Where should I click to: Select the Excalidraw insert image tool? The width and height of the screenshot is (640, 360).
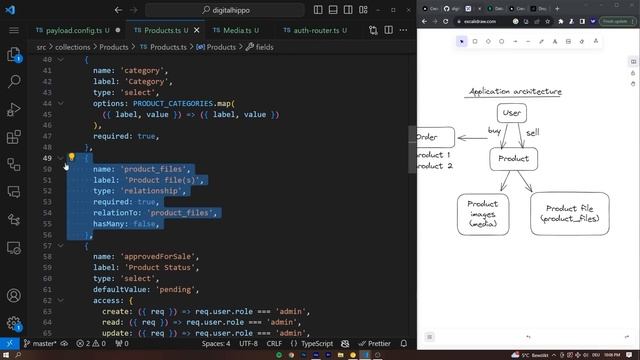pos(568,41)
